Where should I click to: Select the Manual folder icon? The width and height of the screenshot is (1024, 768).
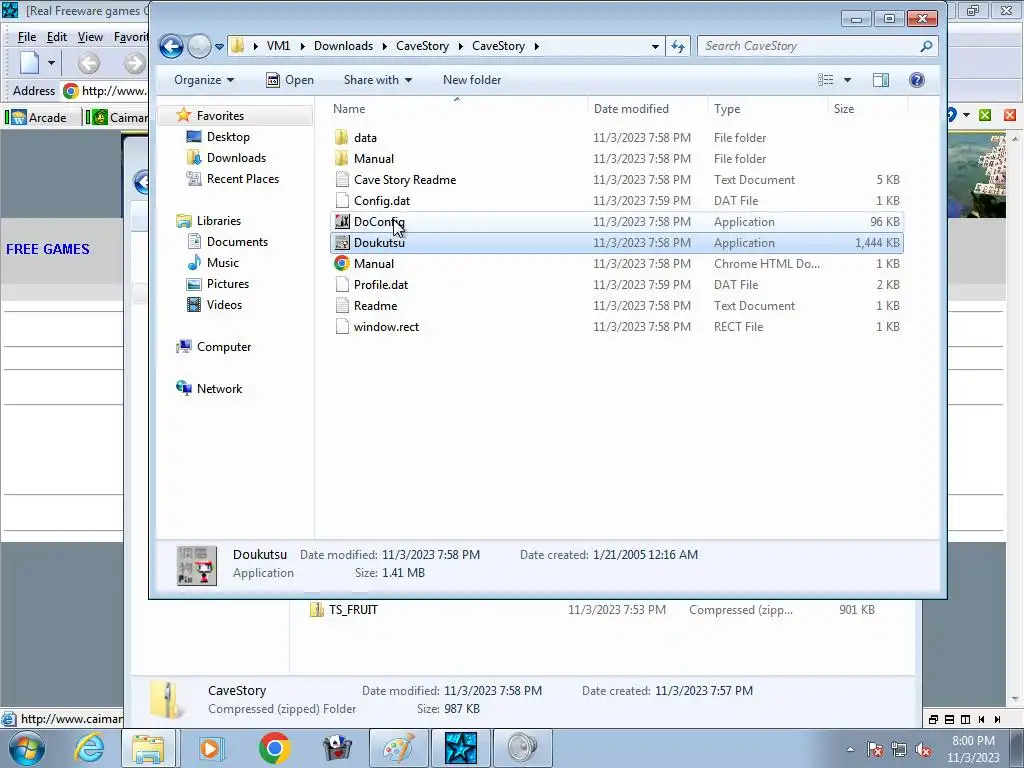click(x=342, y=159)
